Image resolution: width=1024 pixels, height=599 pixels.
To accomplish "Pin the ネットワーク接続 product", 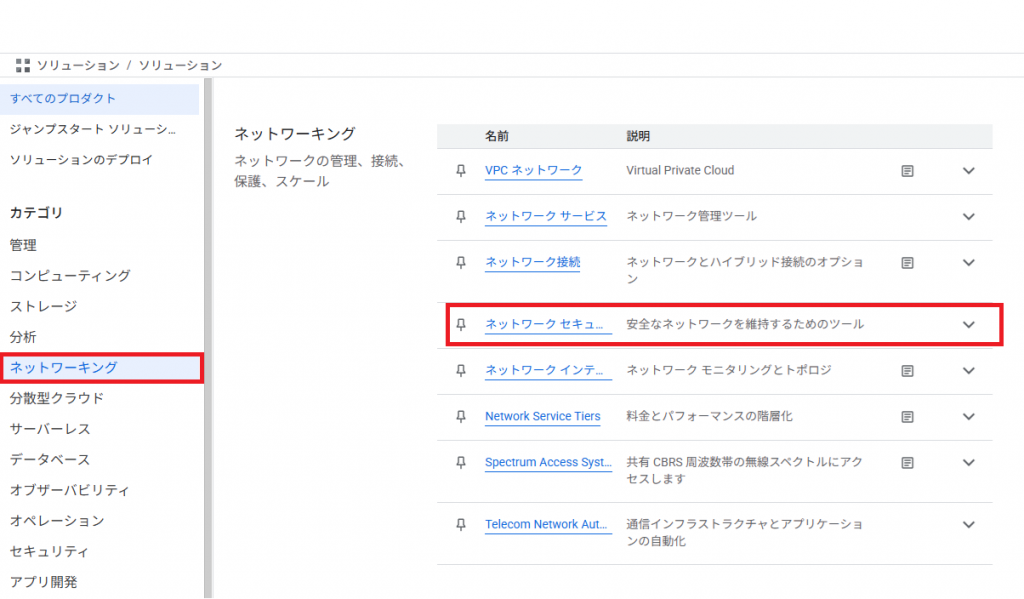I will click(461, 263).
